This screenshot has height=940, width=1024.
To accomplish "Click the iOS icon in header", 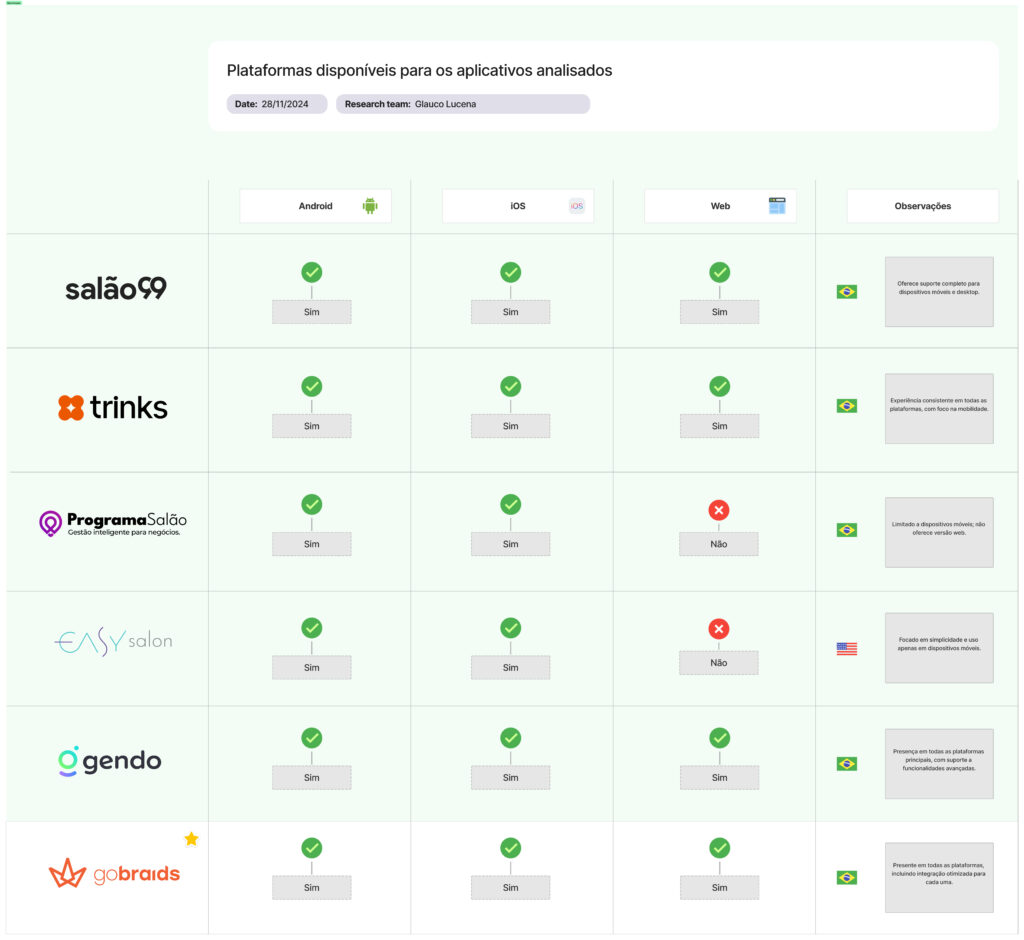I will [x=577, y=206].
